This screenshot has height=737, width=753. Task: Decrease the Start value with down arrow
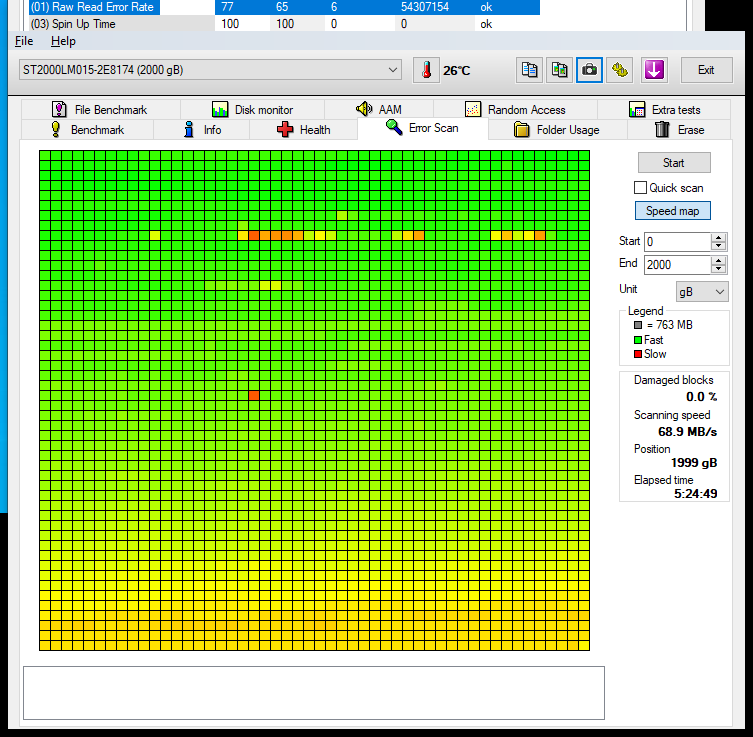point(718,246)
